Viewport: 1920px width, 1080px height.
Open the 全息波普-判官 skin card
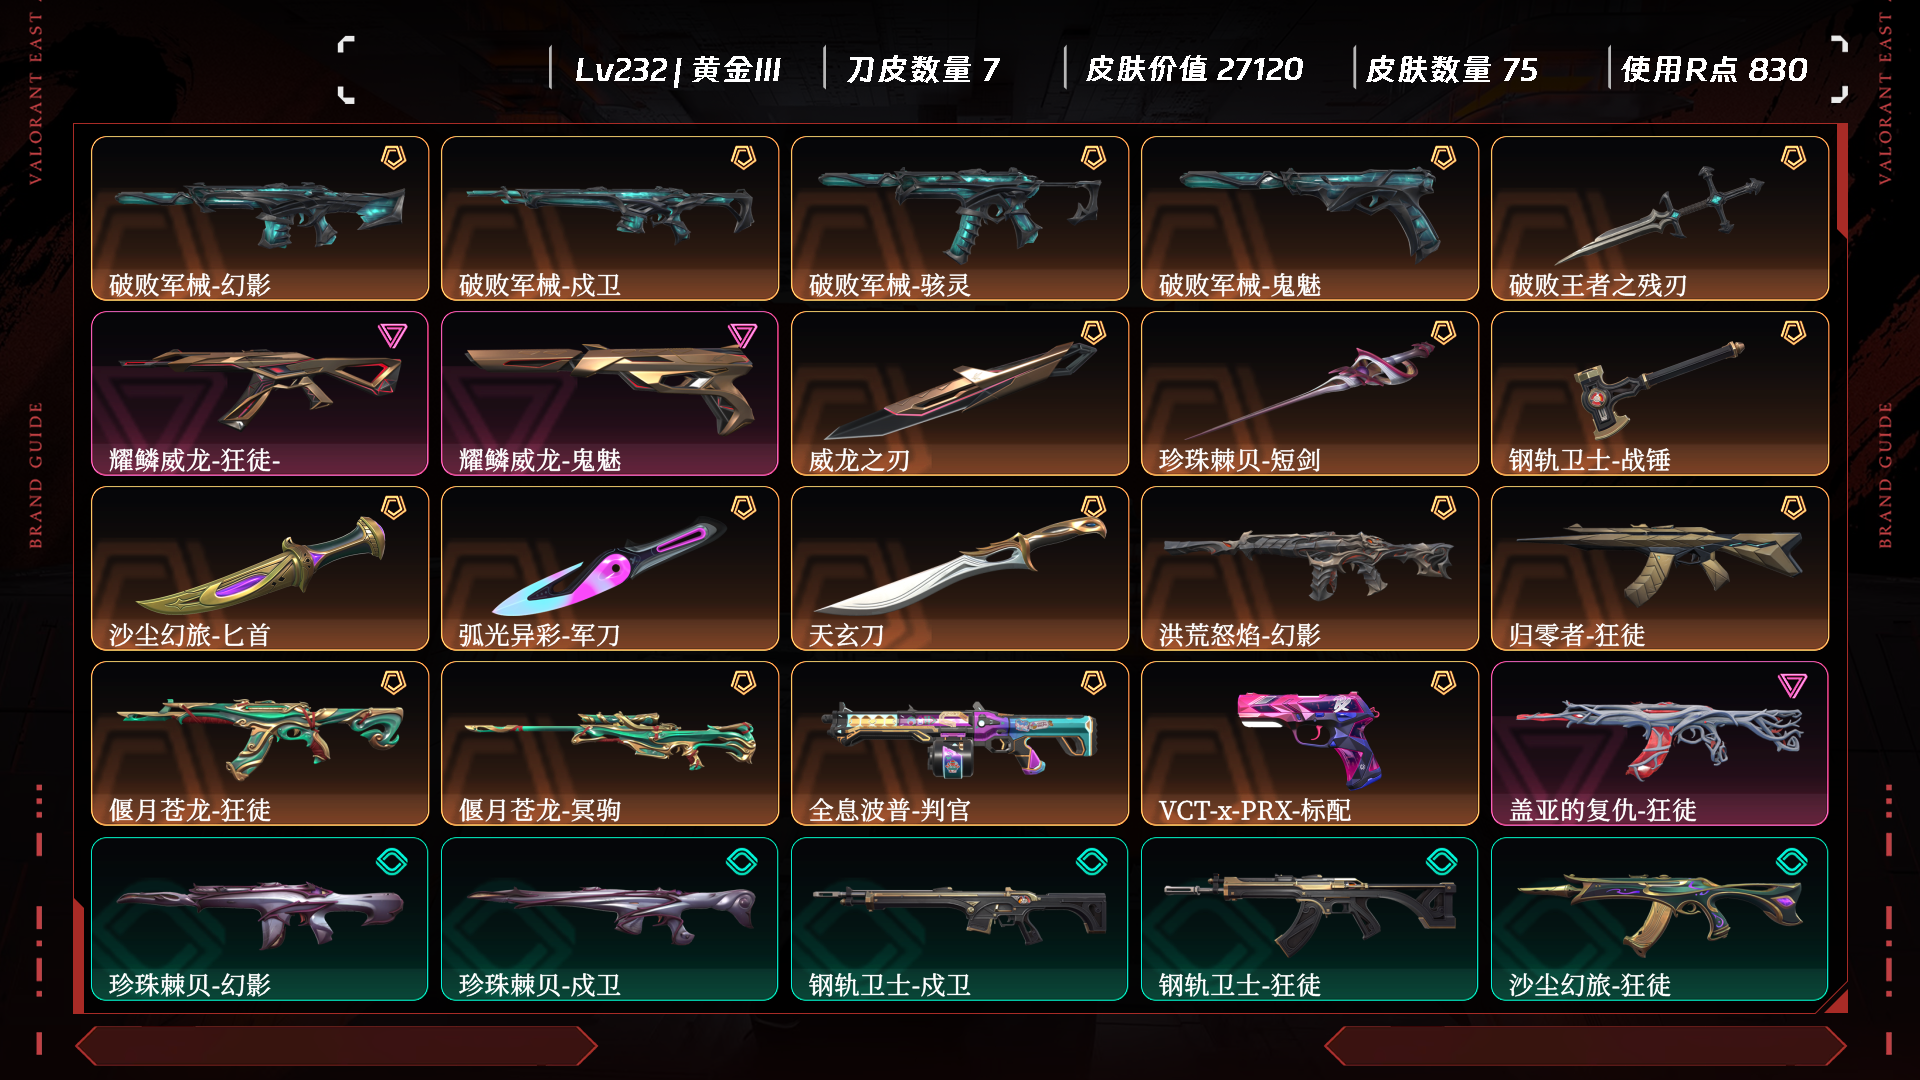click(x=960, y=743)
